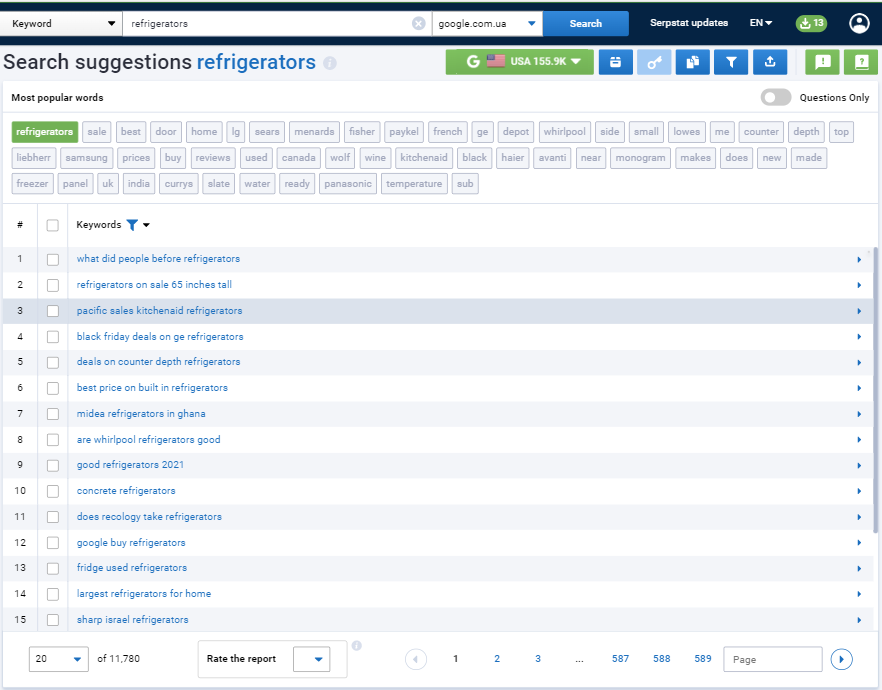Check the box for 'largest refrigerators for home'

53,594
